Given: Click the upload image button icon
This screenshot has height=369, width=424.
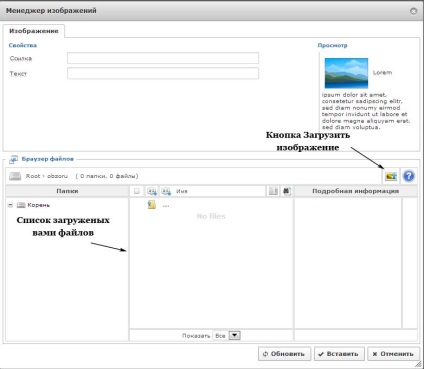Looking at the screenshot, I should coord(391,176).
